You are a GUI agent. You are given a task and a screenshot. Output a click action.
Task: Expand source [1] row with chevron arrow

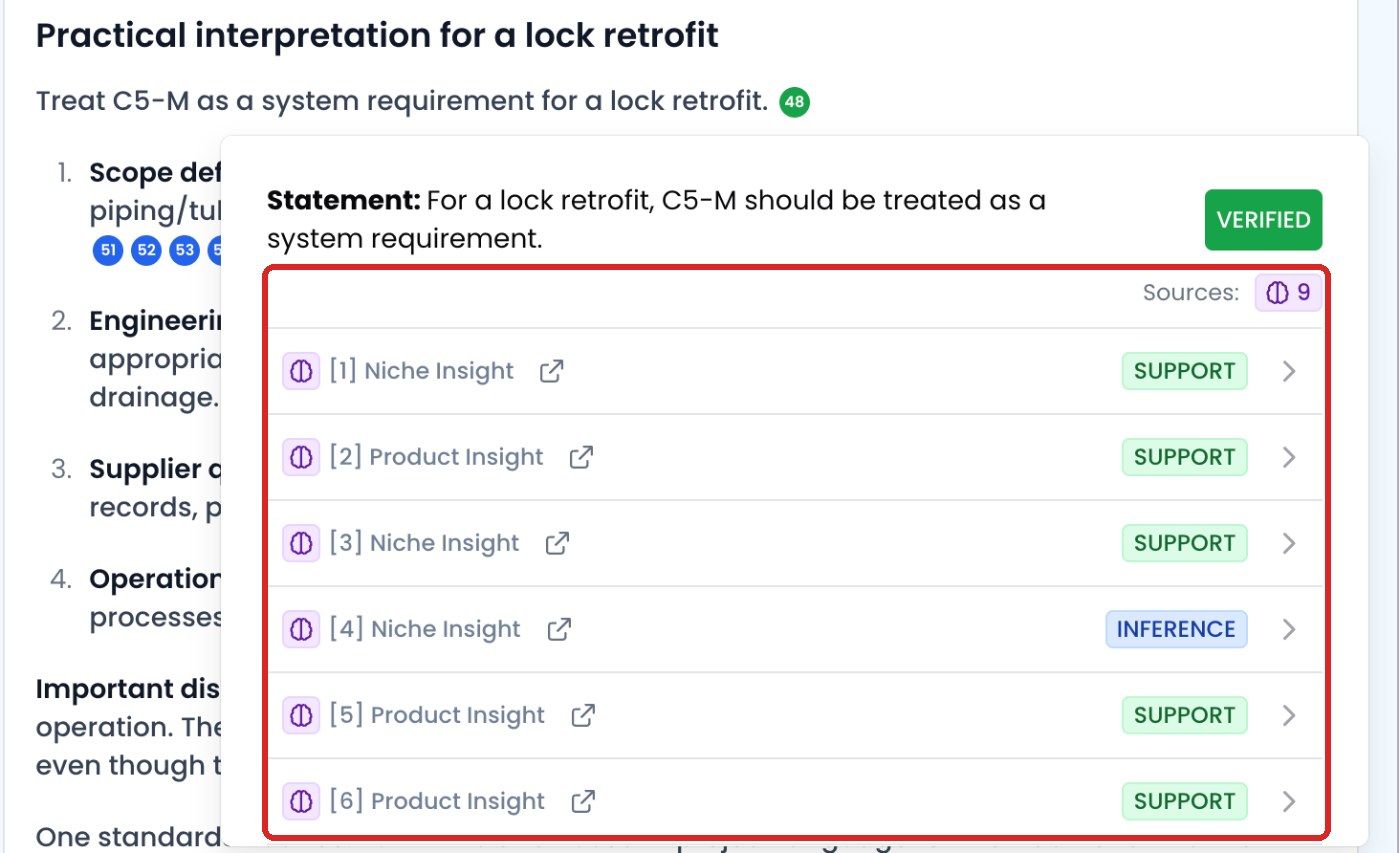(x=1289, y=371)
